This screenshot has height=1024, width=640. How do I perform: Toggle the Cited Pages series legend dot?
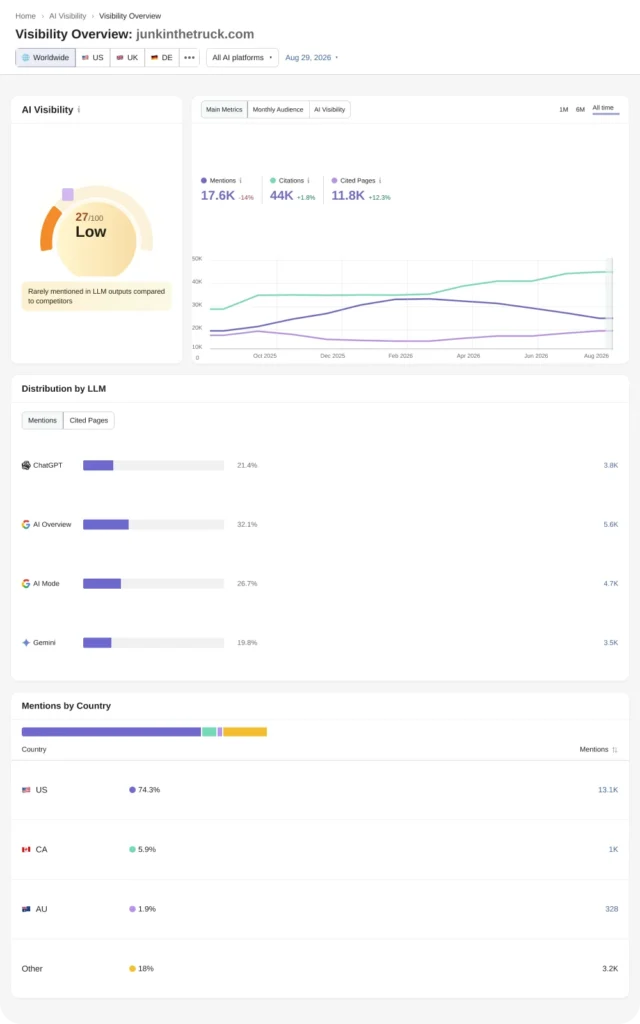334,180
